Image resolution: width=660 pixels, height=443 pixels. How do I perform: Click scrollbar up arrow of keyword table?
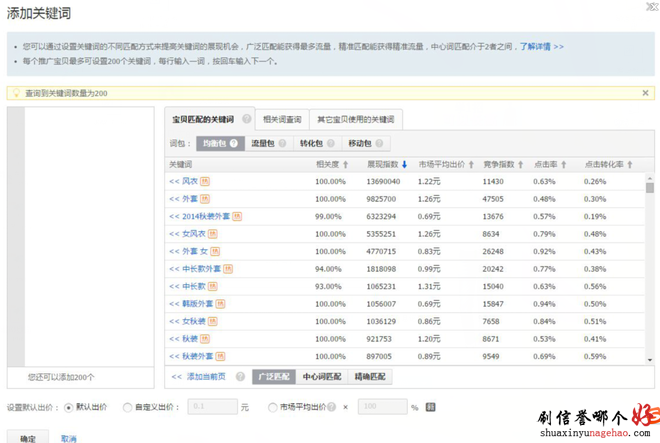tap(649, 179)
